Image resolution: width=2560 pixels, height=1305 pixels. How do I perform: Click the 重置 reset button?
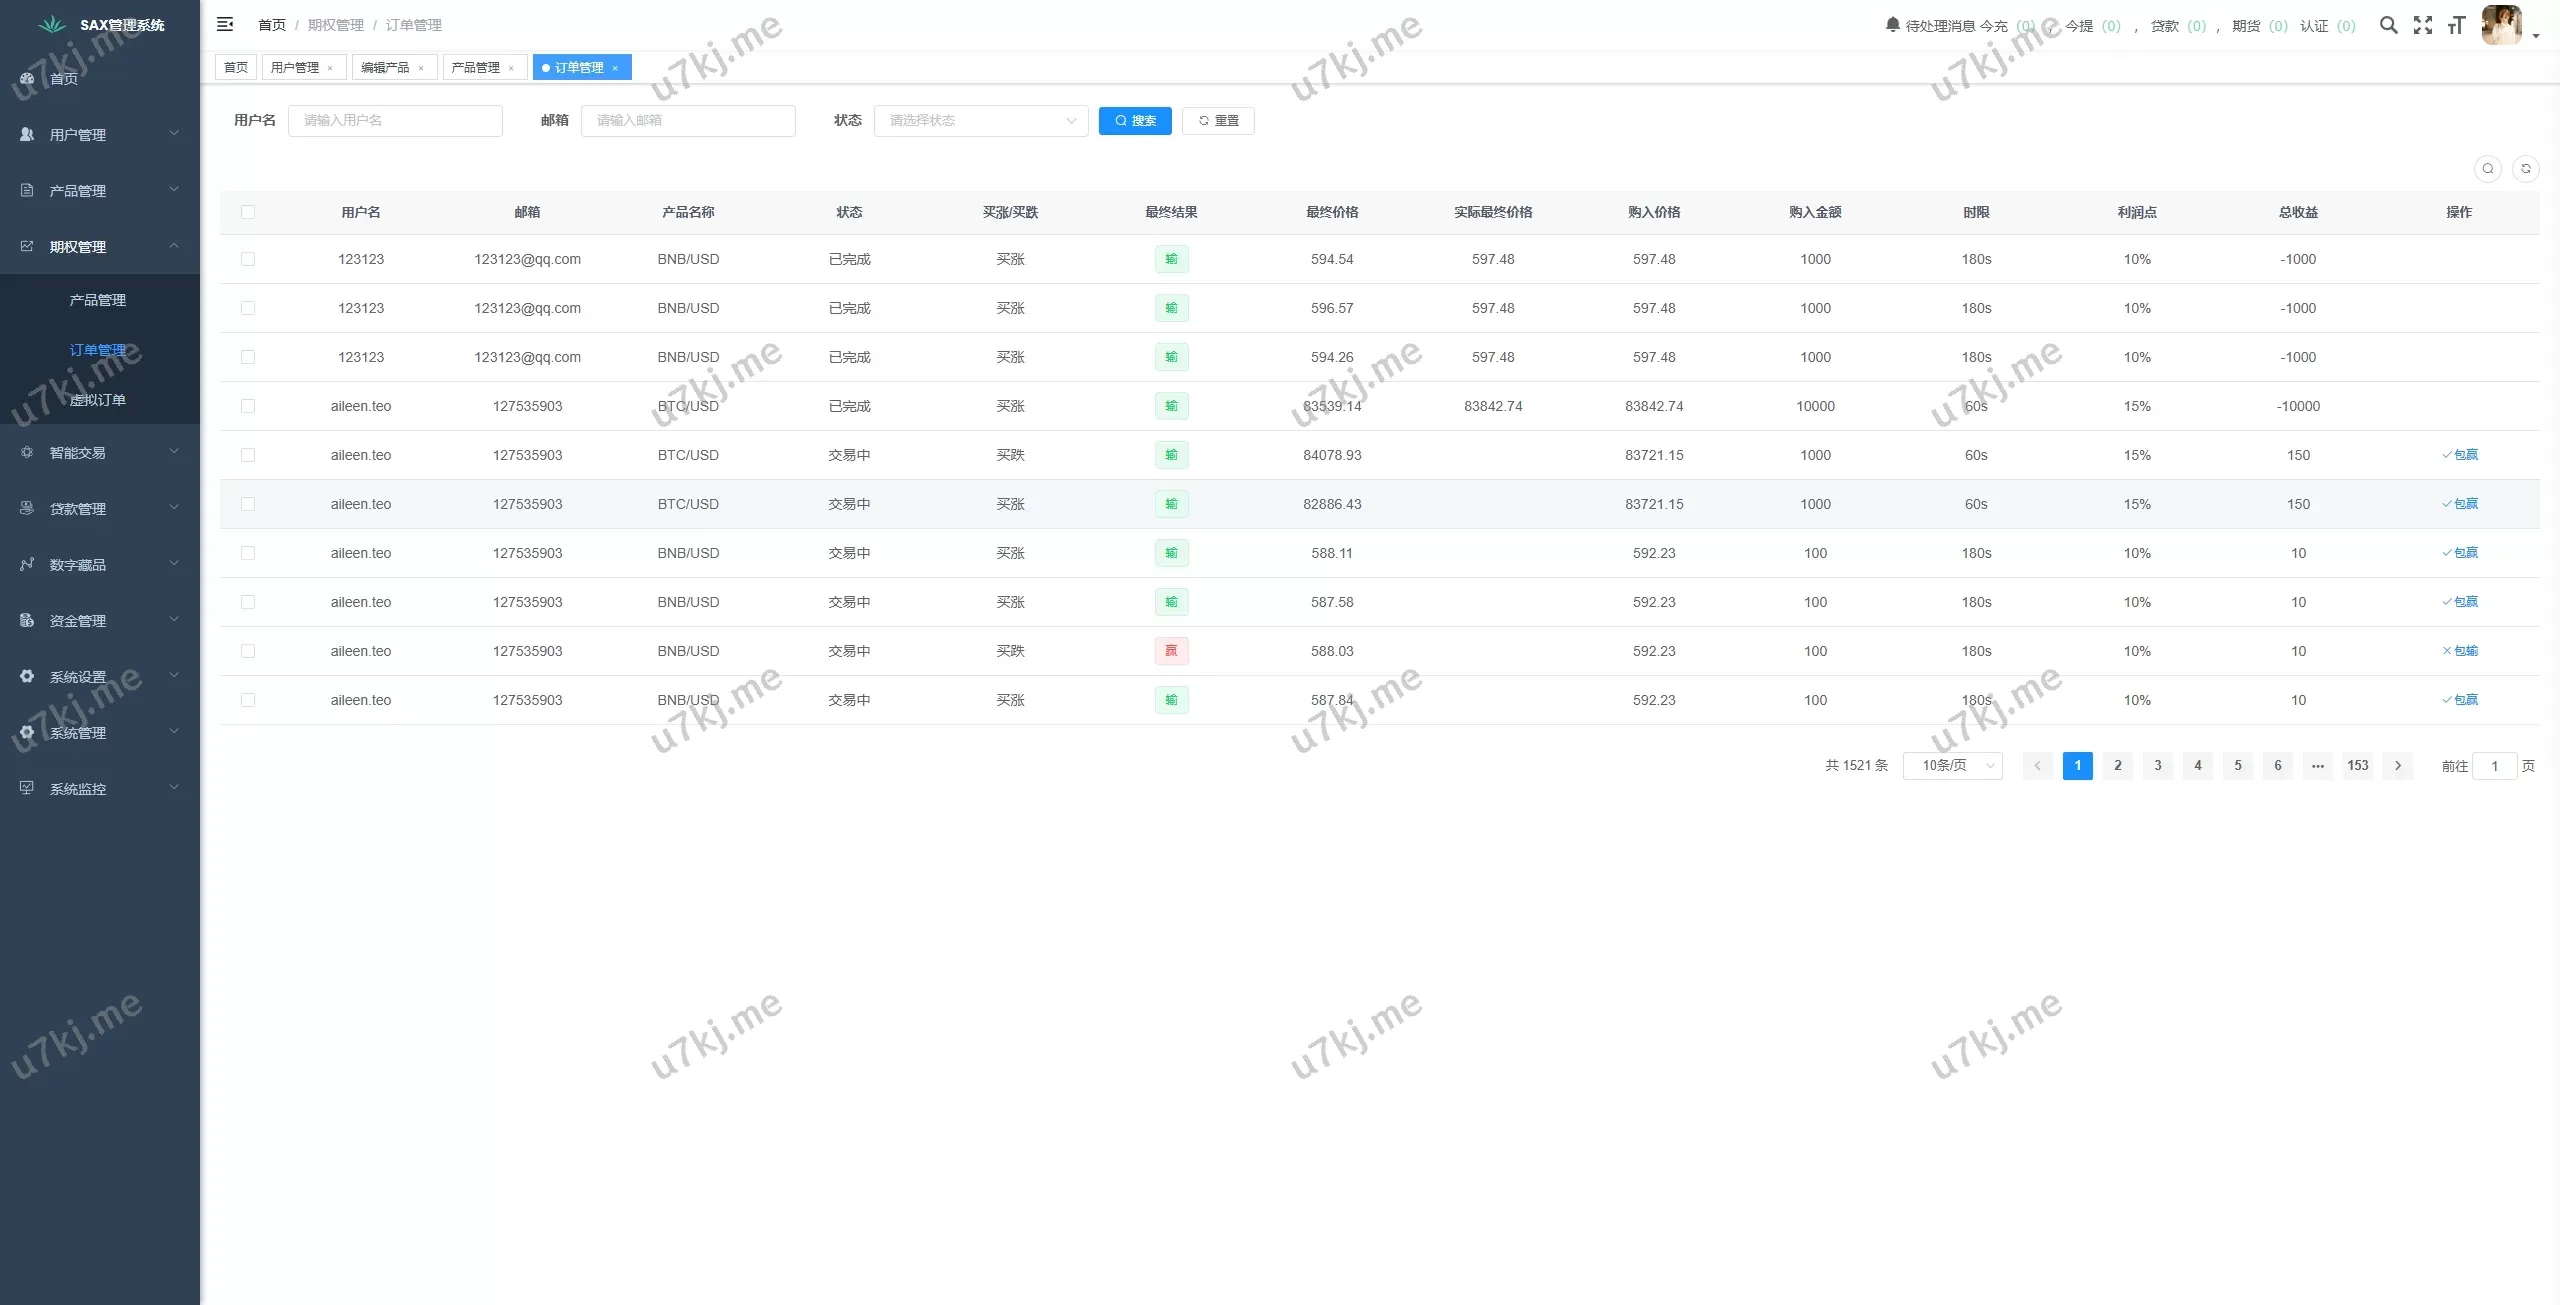tap(1217, 121)
